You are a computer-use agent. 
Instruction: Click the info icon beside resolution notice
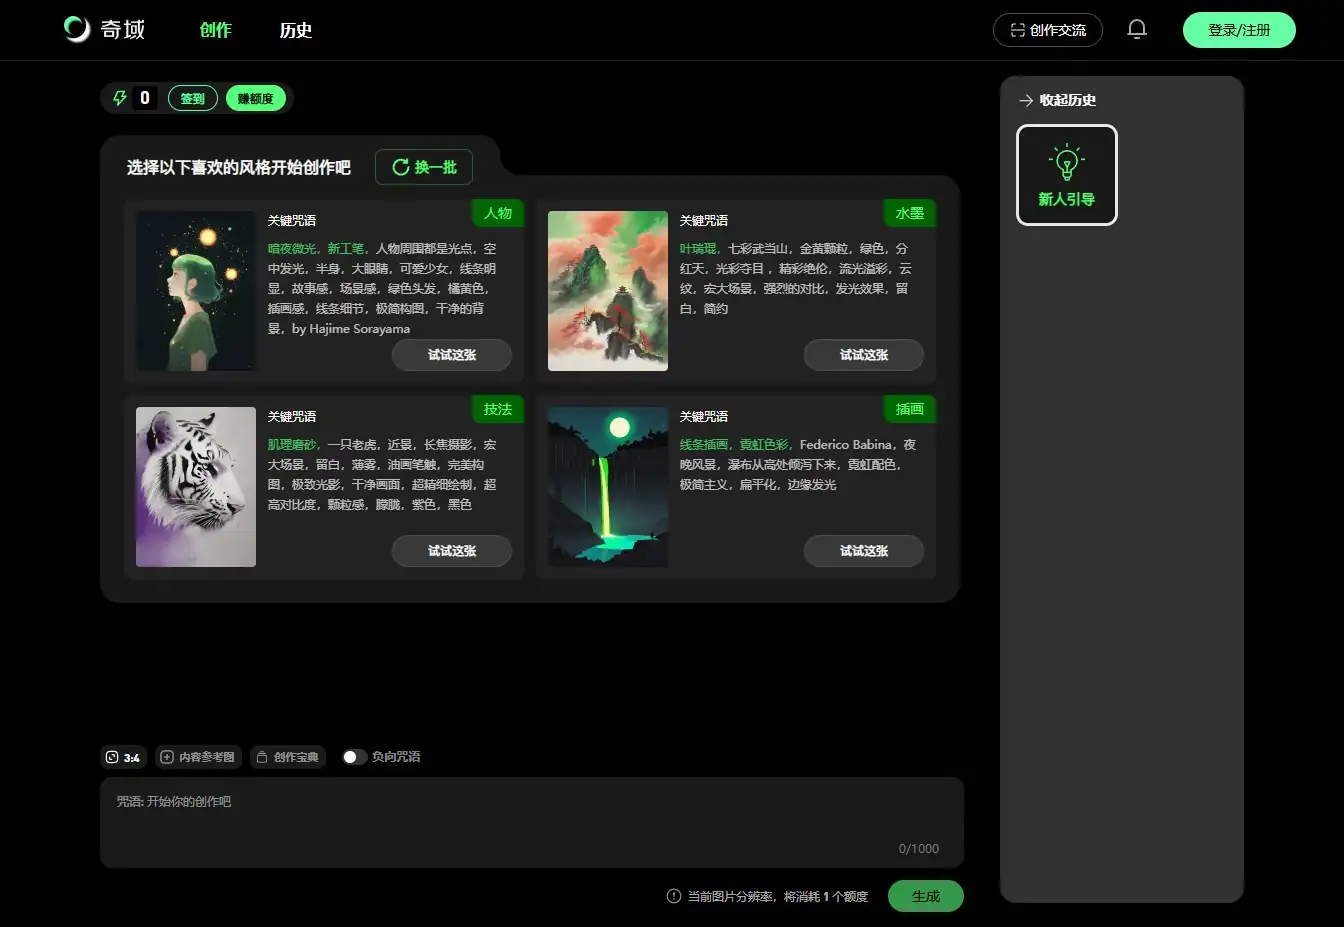coord(674,896)
